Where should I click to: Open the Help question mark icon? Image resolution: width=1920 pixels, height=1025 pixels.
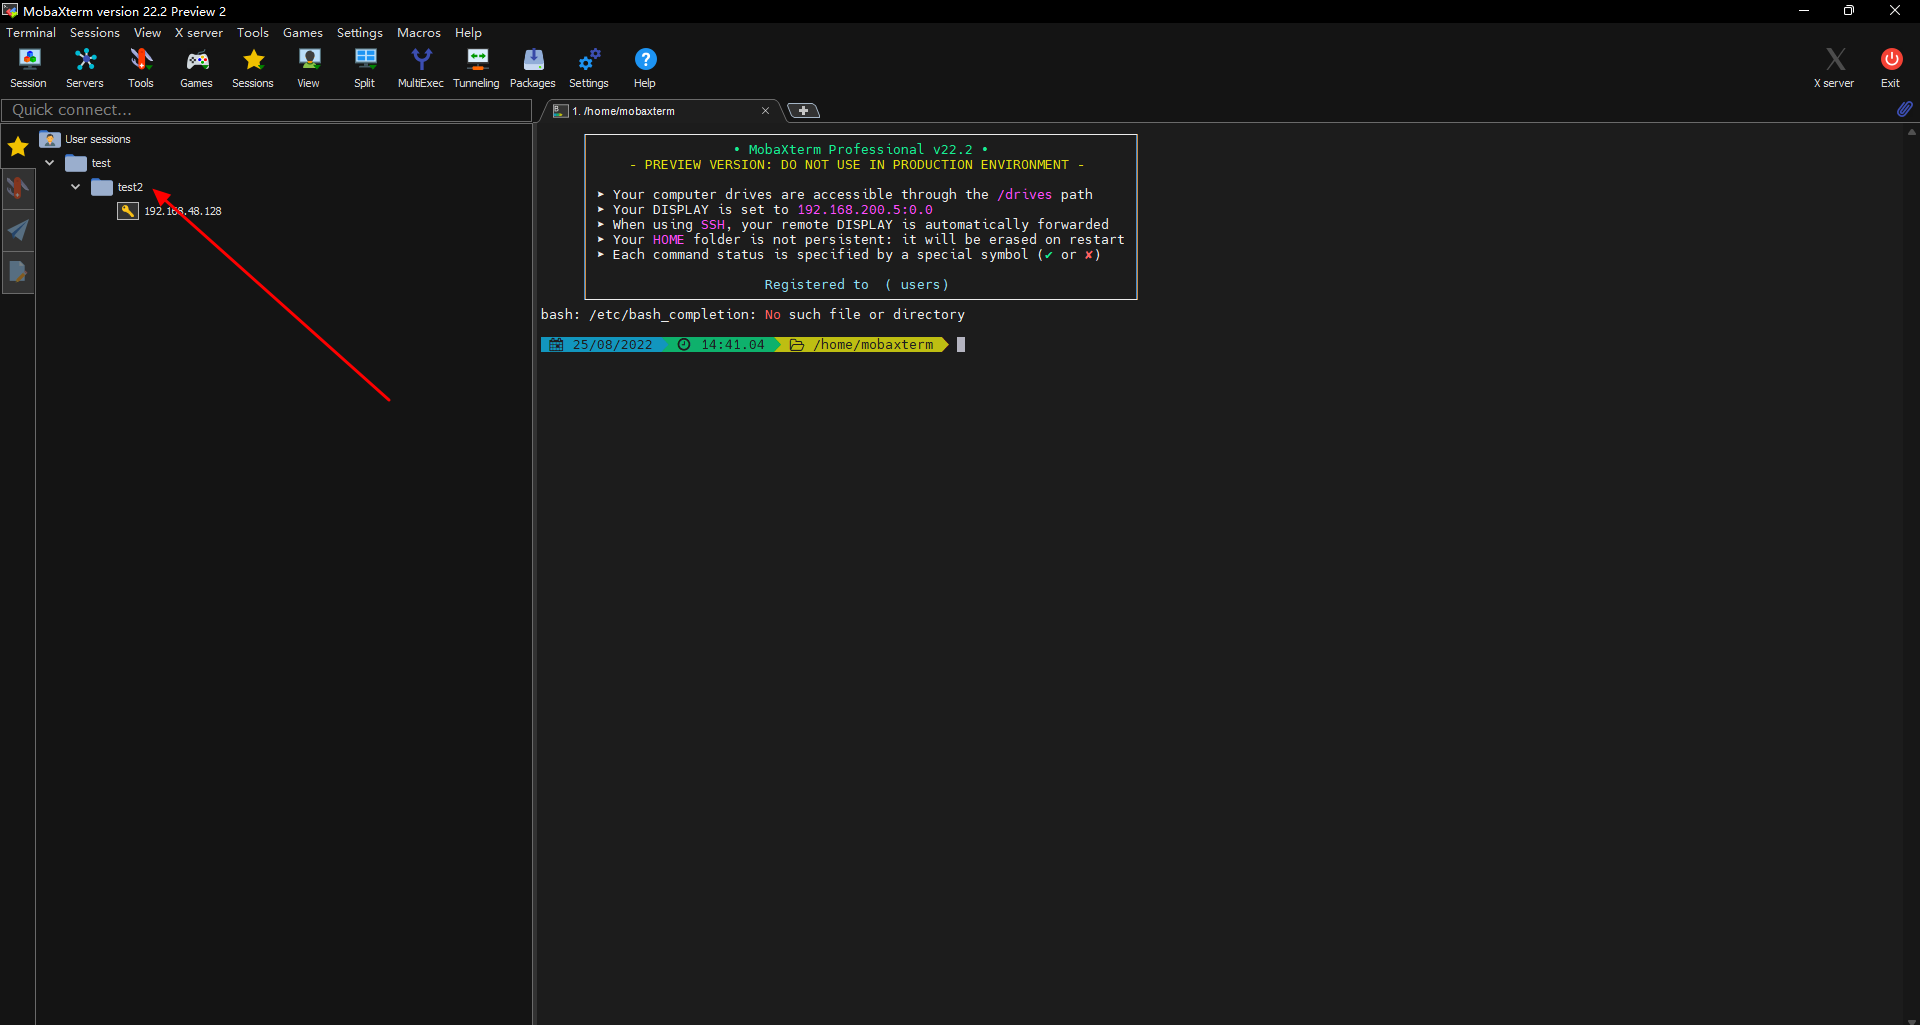[645, 67]
